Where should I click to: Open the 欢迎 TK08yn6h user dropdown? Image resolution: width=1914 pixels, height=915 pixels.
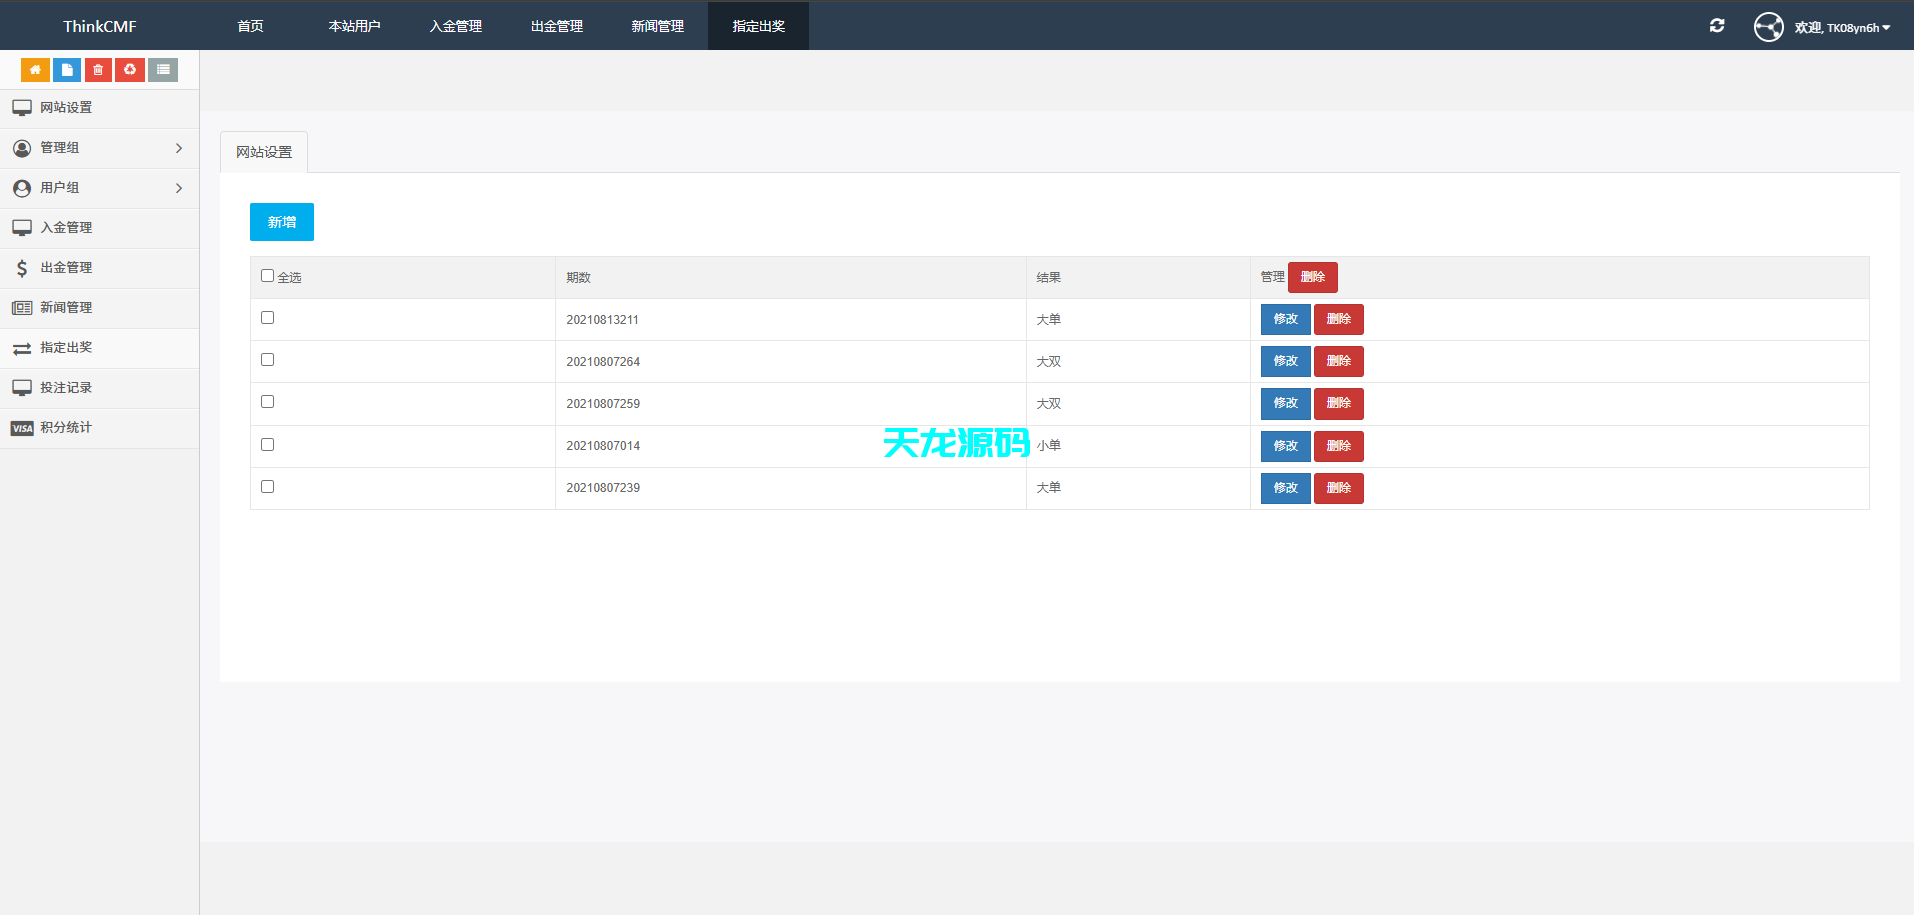click(1842, 28)
